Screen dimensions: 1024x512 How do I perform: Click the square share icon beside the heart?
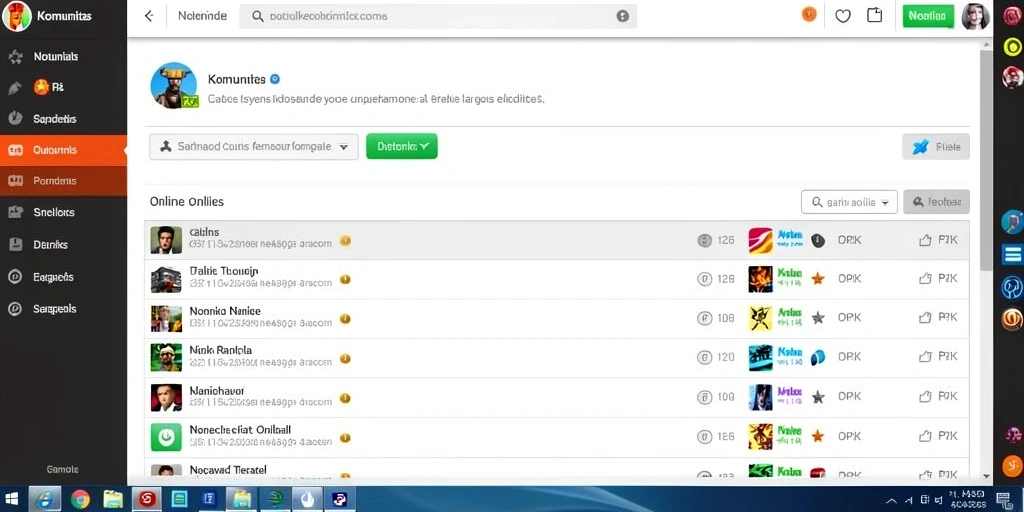click(x=874, y=15)
